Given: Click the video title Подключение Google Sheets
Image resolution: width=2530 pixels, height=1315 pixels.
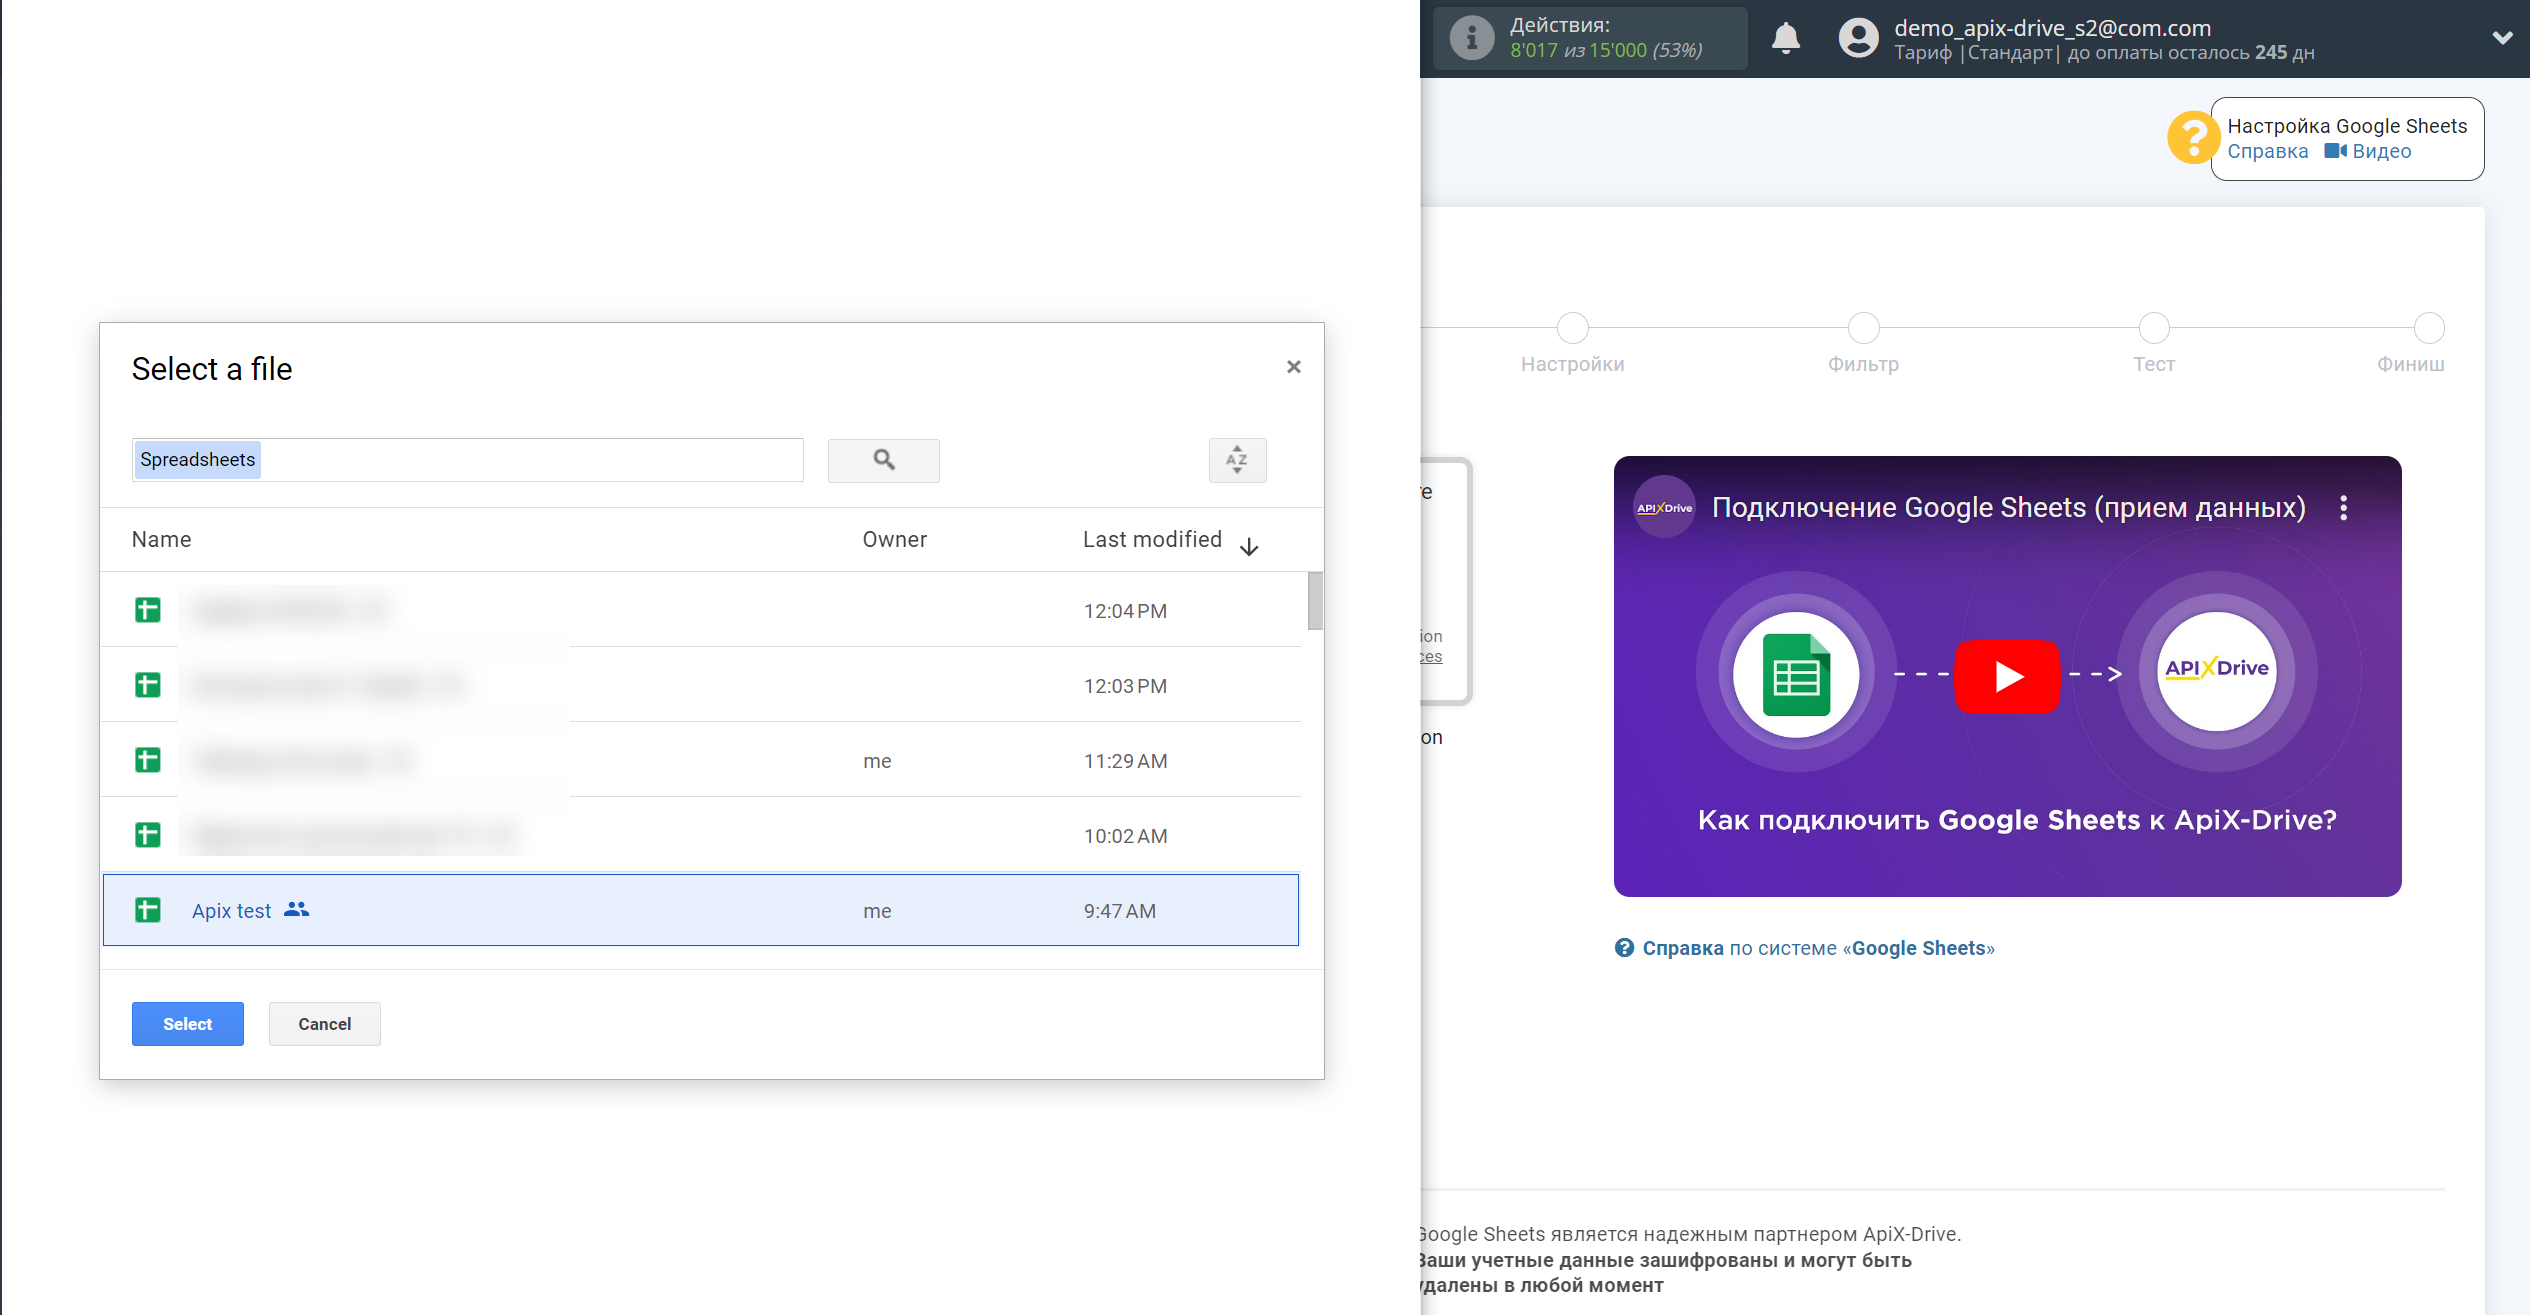Looking at the screenshot, I should 2008,508.
